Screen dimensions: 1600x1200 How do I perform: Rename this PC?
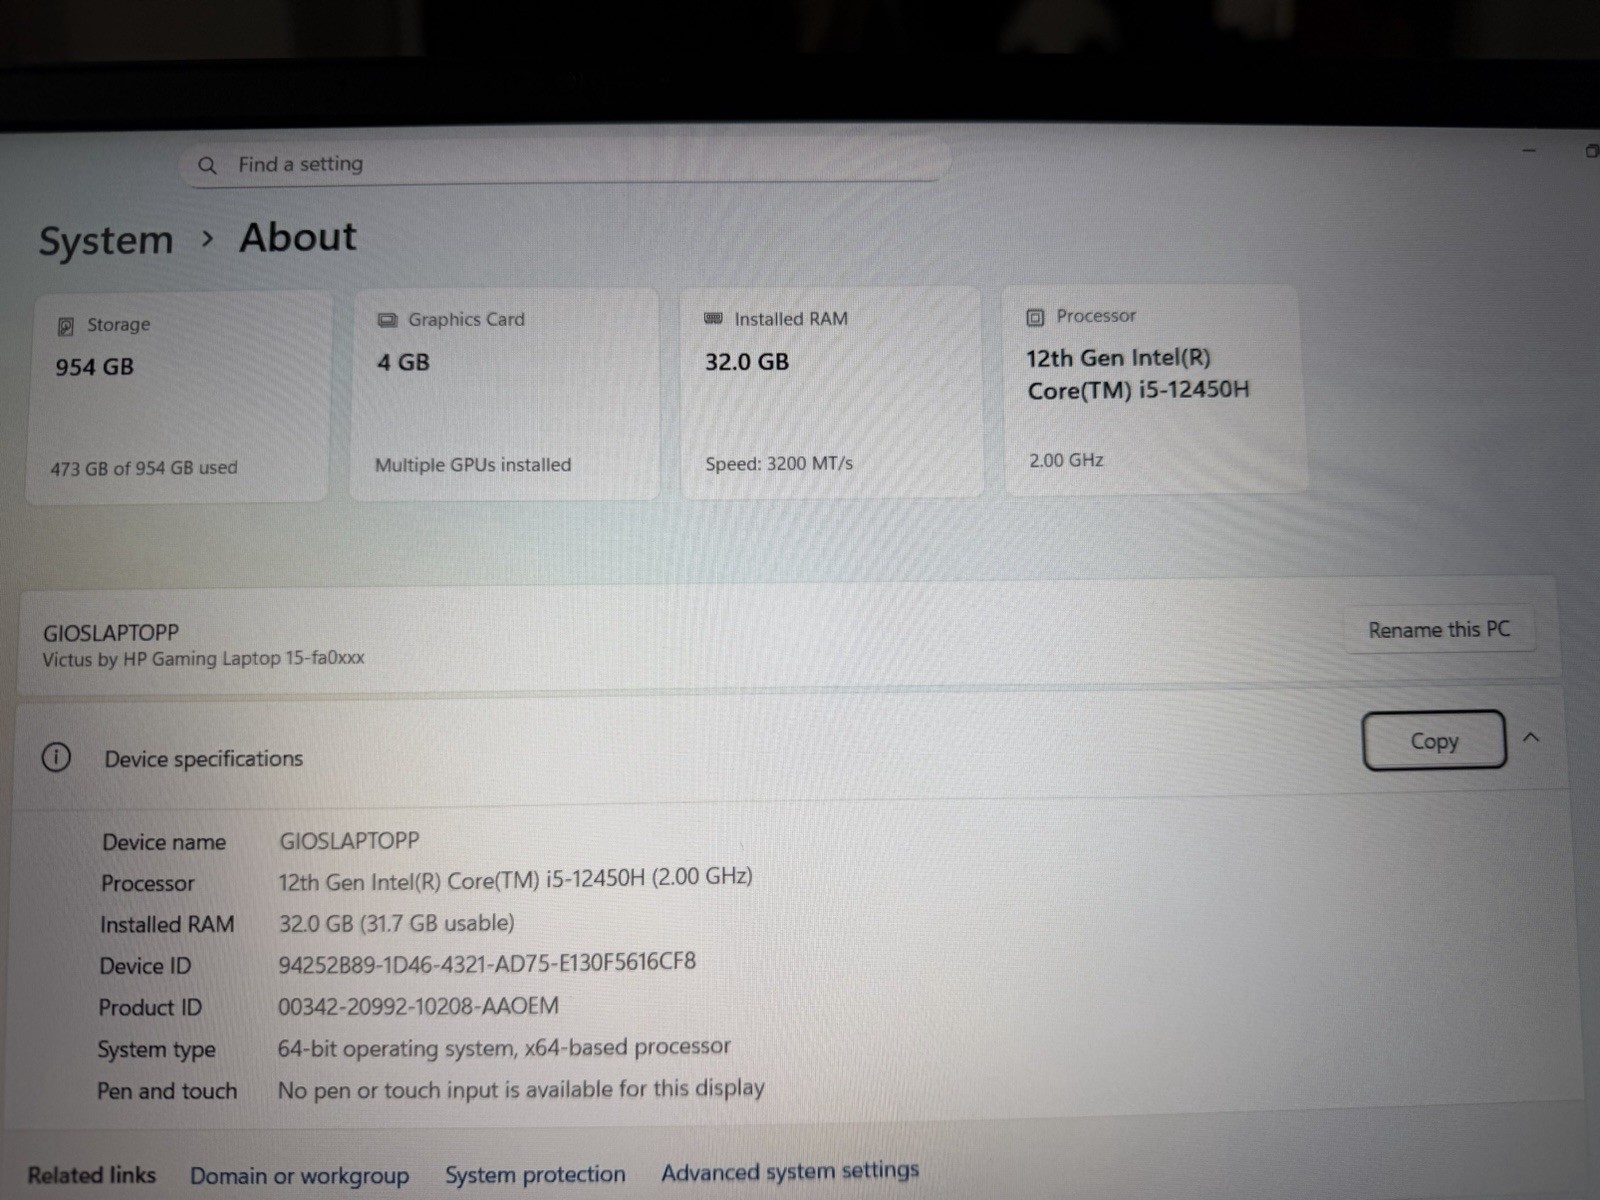[1439, 629]
